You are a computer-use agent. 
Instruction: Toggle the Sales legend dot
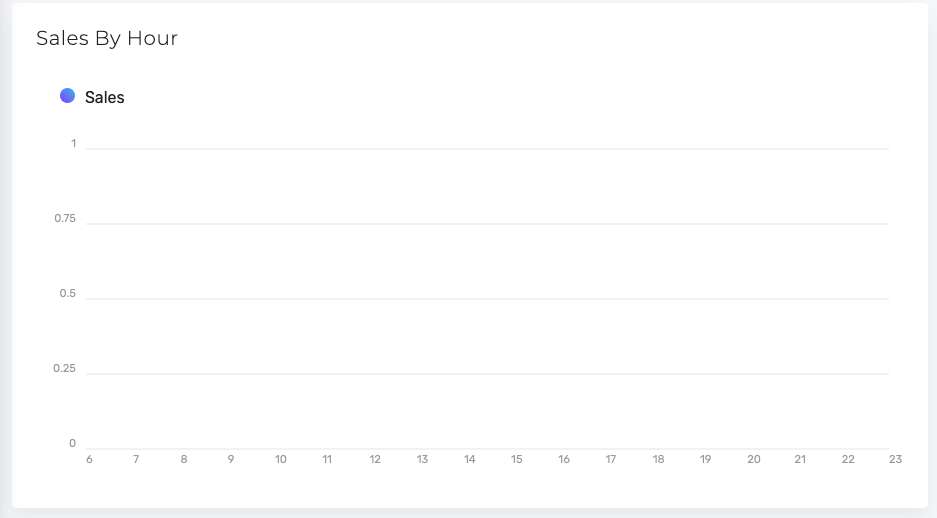point(68,96)
